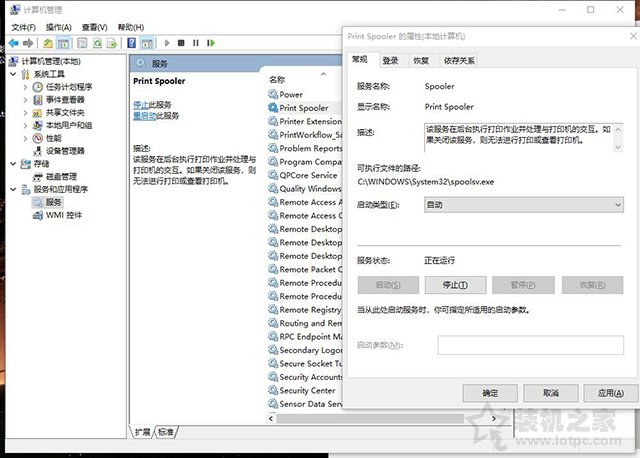Click the Refresh toolbar icon

coord(97,43)
